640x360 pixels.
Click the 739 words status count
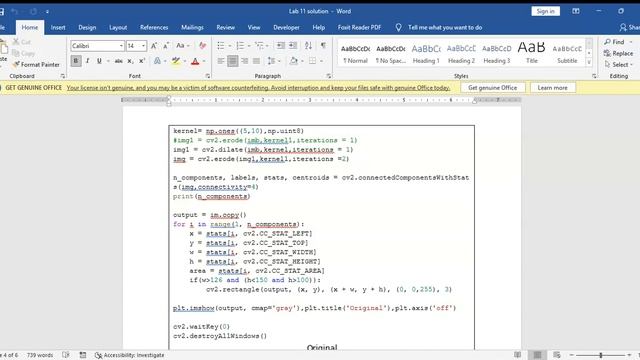click(40, 355)
